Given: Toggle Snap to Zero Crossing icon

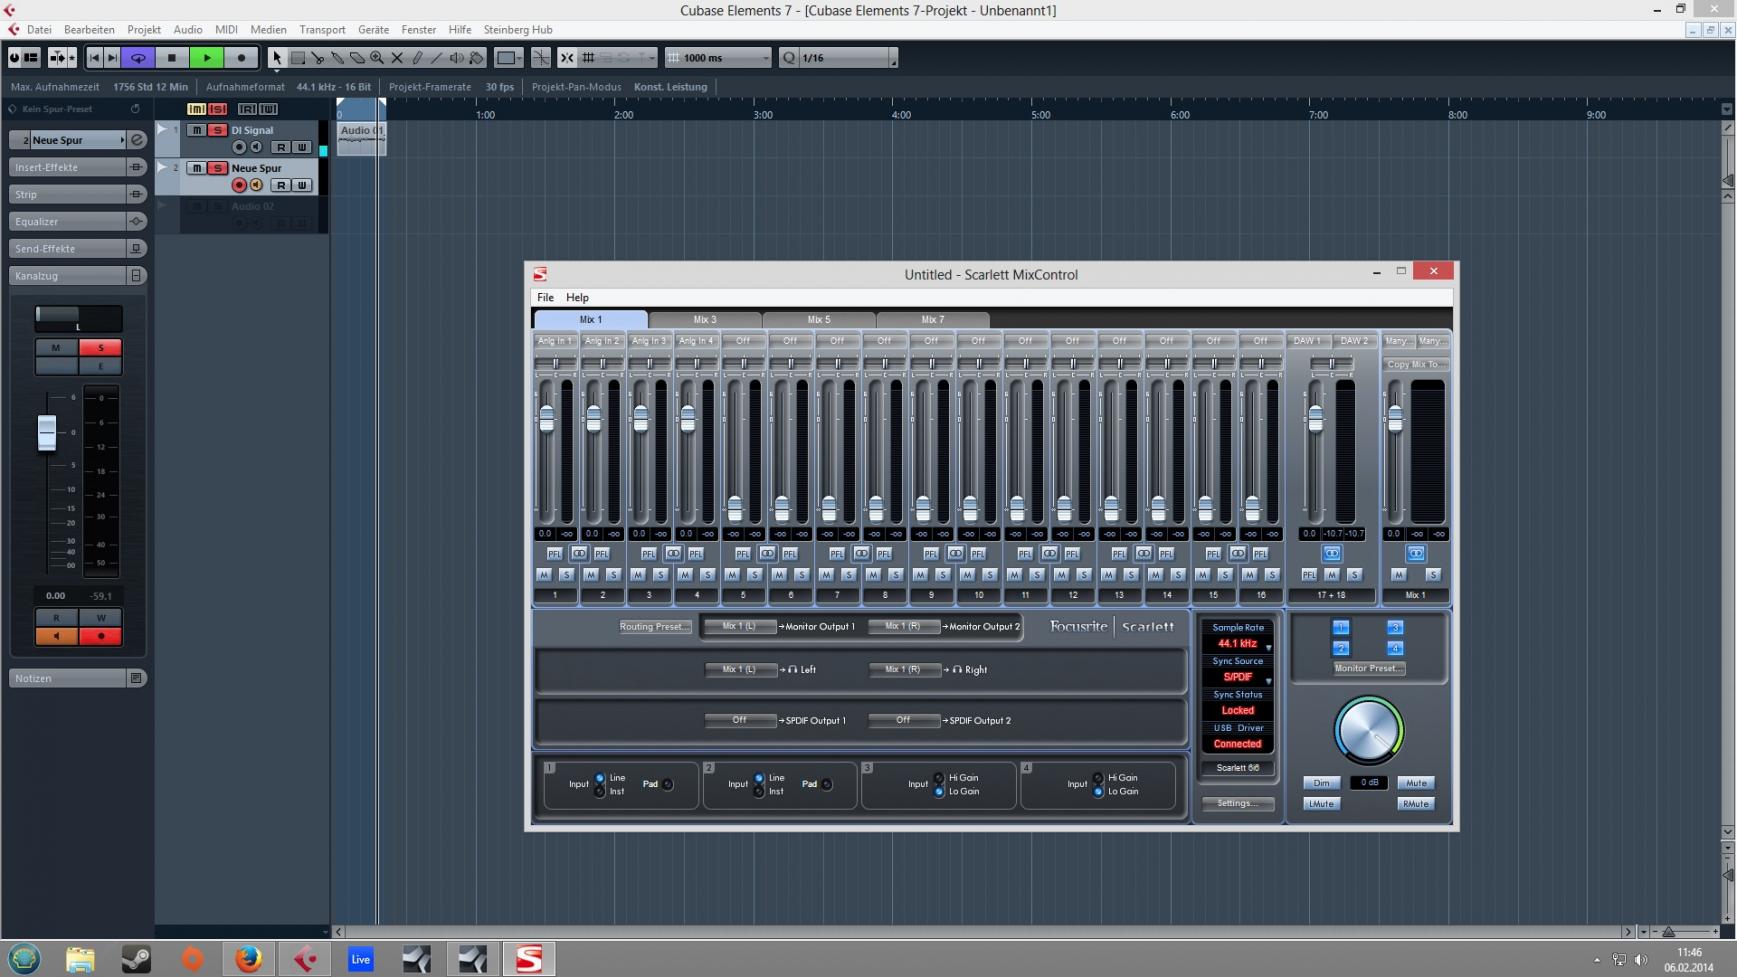Looking at the screenshot, I should 567,58.
